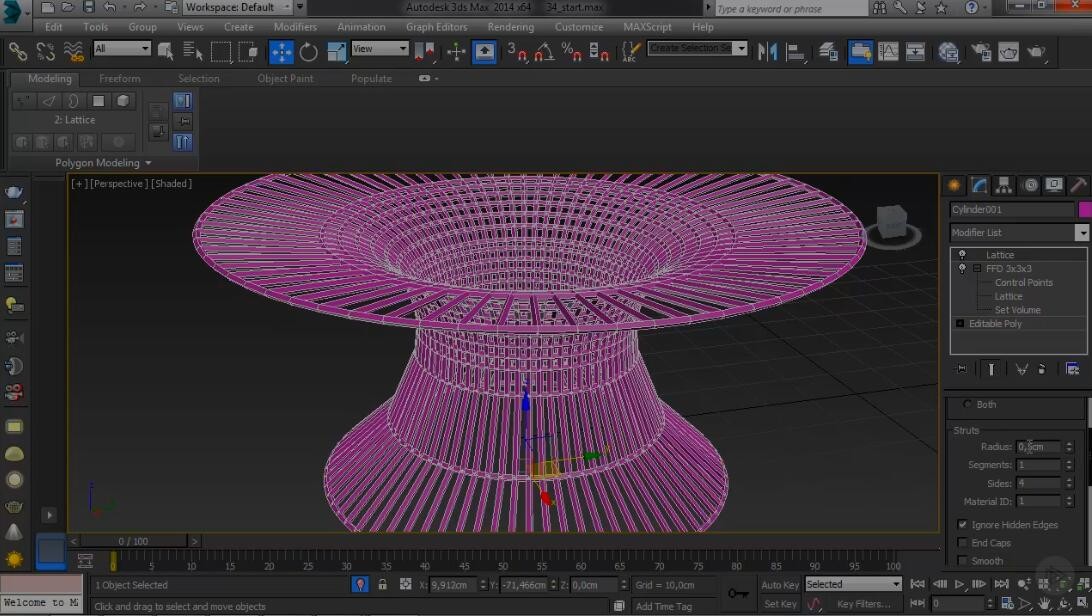This screenshot has height=616, width=1092.
Task: Choose the Rectangular Selection Region tool
Action: (x=221, y=52)
